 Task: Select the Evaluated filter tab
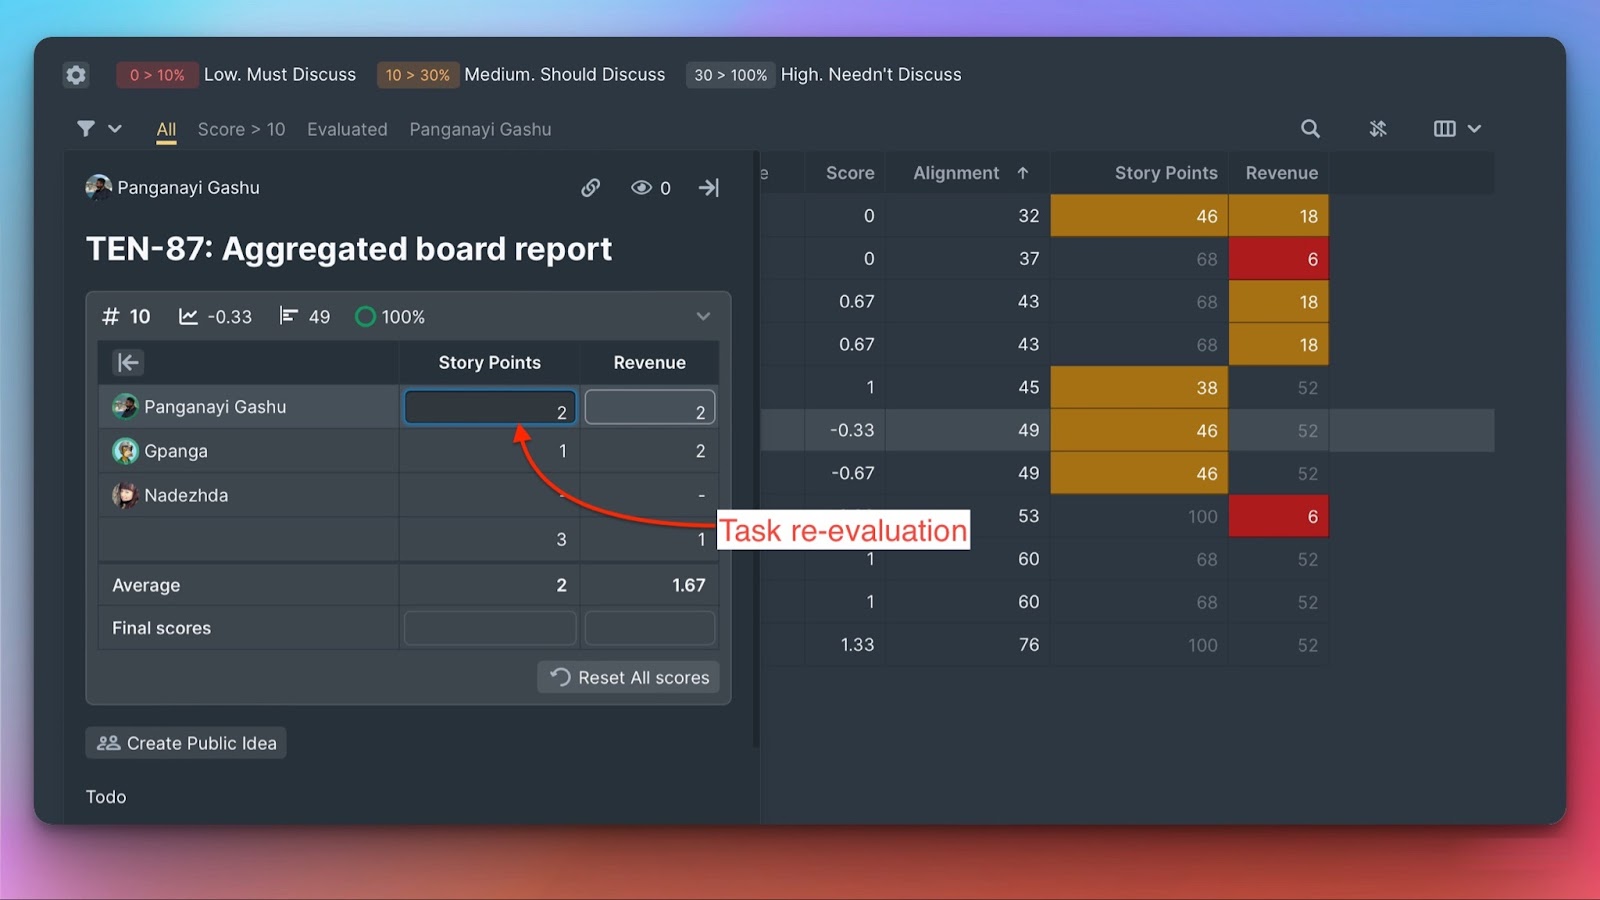point(347,130)
